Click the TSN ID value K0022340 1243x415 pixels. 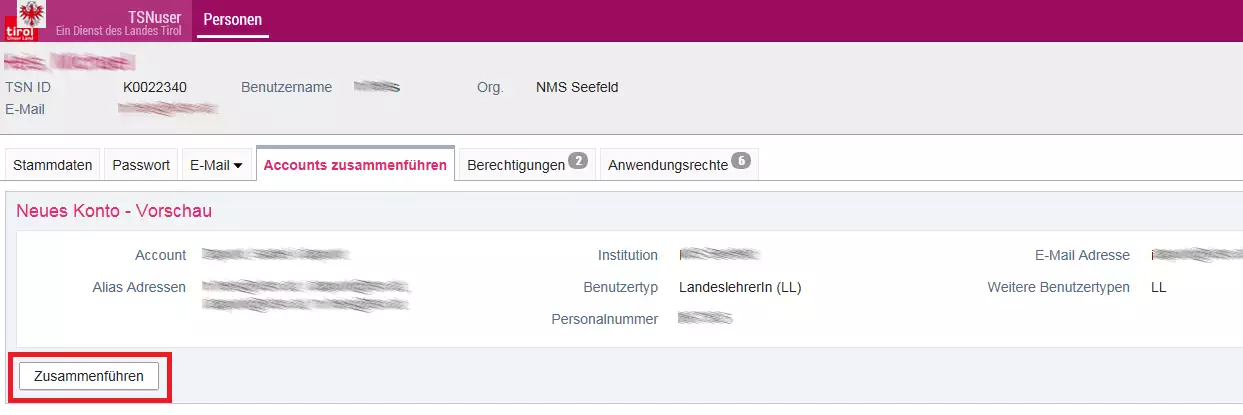(x=155, y=87)
